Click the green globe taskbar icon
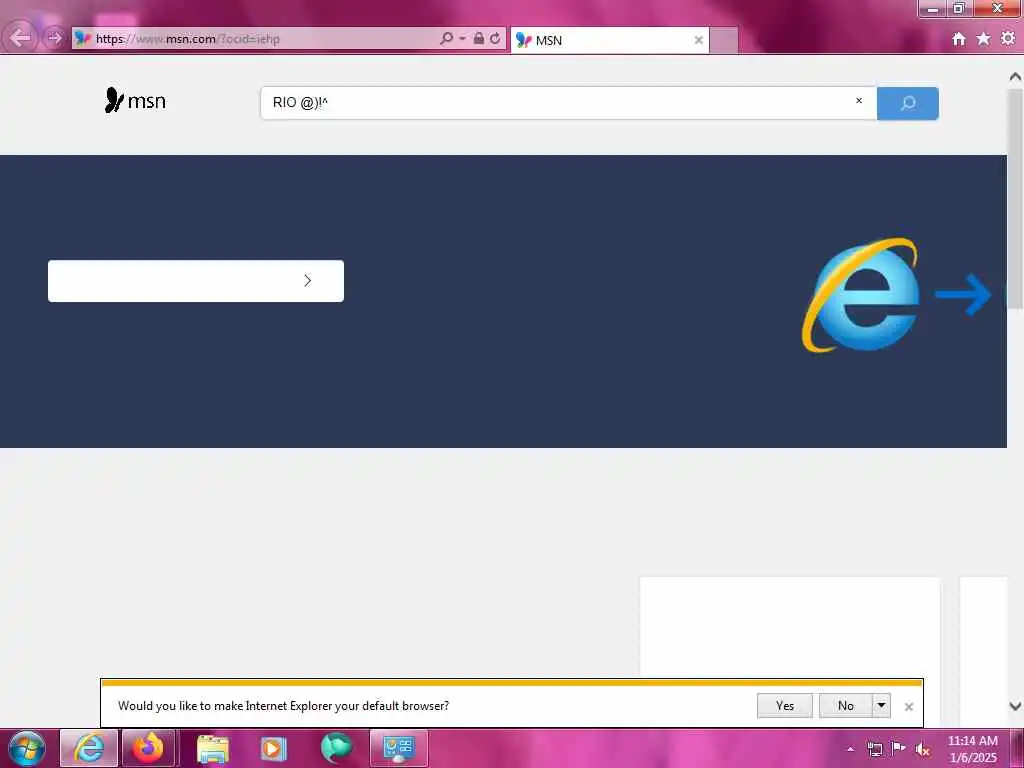1024x768 pixels. pyautogui.click(x=336, y=748)
